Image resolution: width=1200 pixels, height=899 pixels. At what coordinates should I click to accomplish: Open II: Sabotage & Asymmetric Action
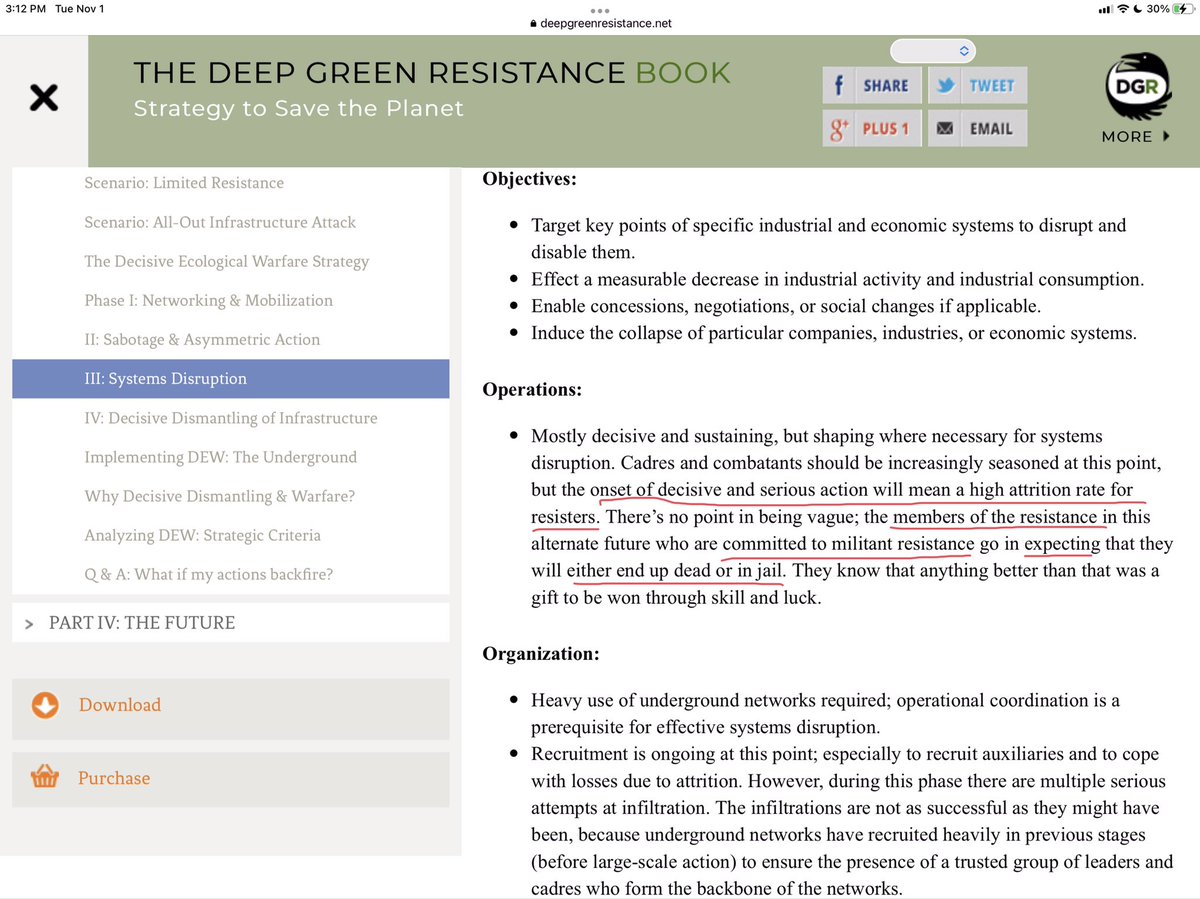tap(202, 340)
